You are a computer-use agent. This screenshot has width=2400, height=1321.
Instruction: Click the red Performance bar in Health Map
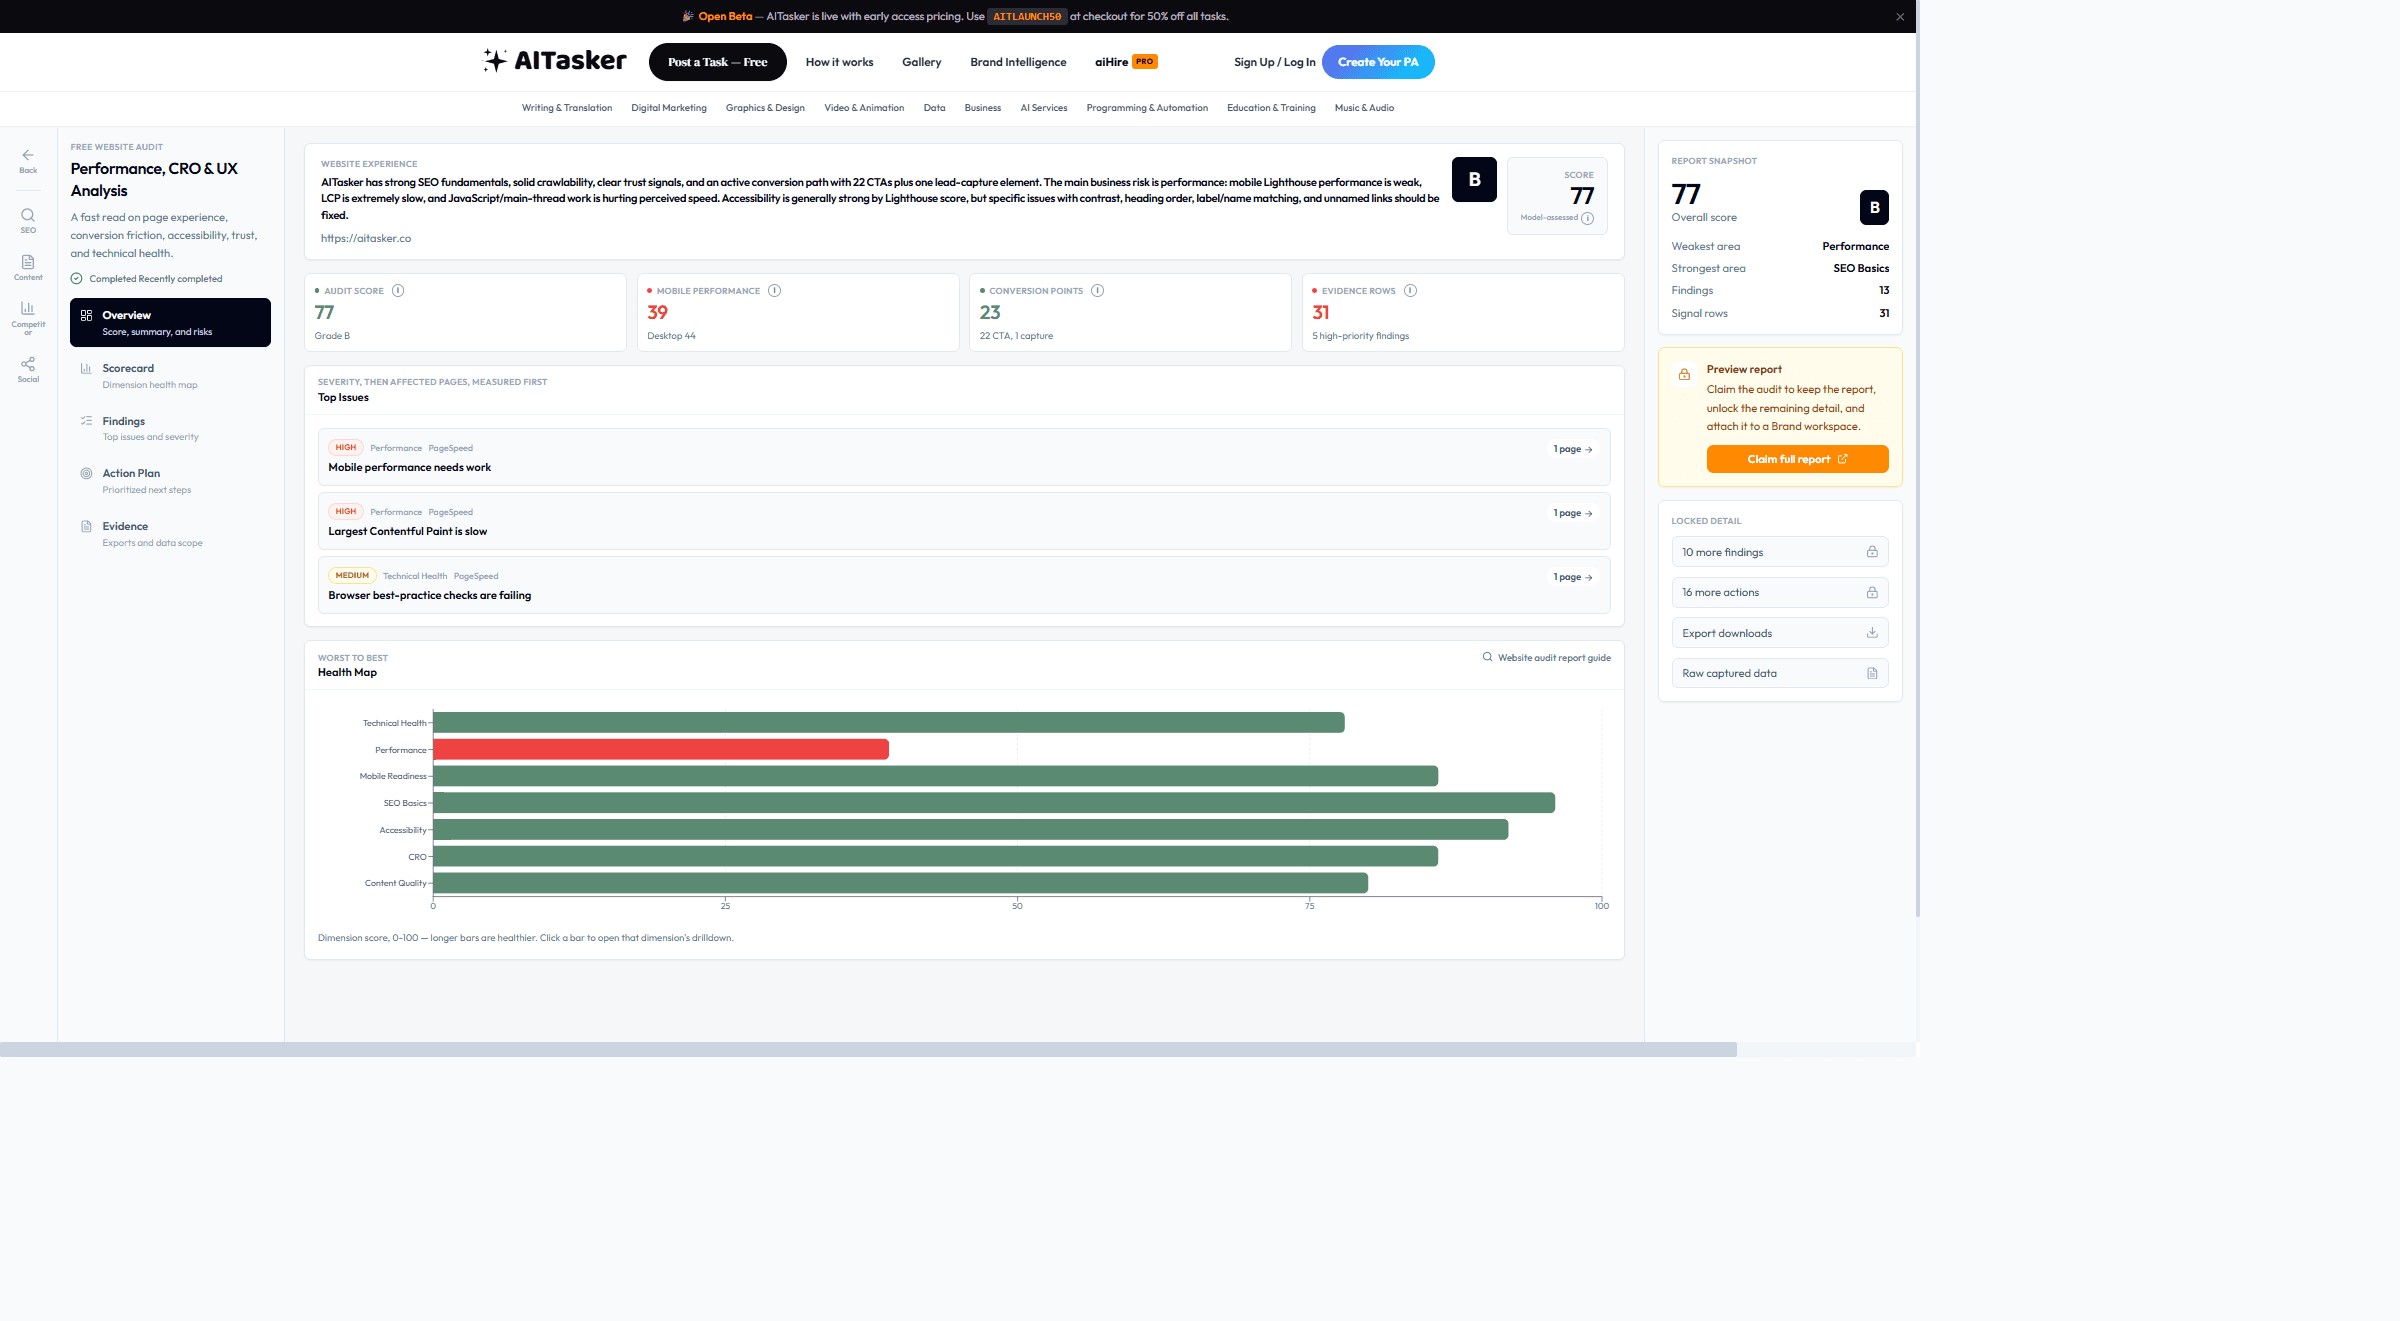point(661,749)
